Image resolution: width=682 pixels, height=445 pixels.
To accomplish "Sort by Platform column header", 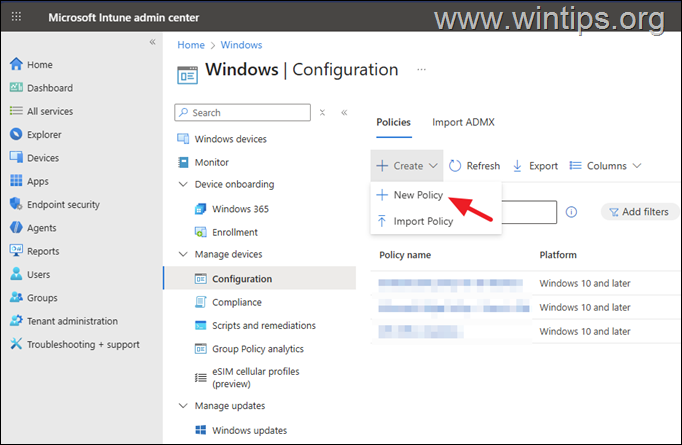I will (558, 255).
